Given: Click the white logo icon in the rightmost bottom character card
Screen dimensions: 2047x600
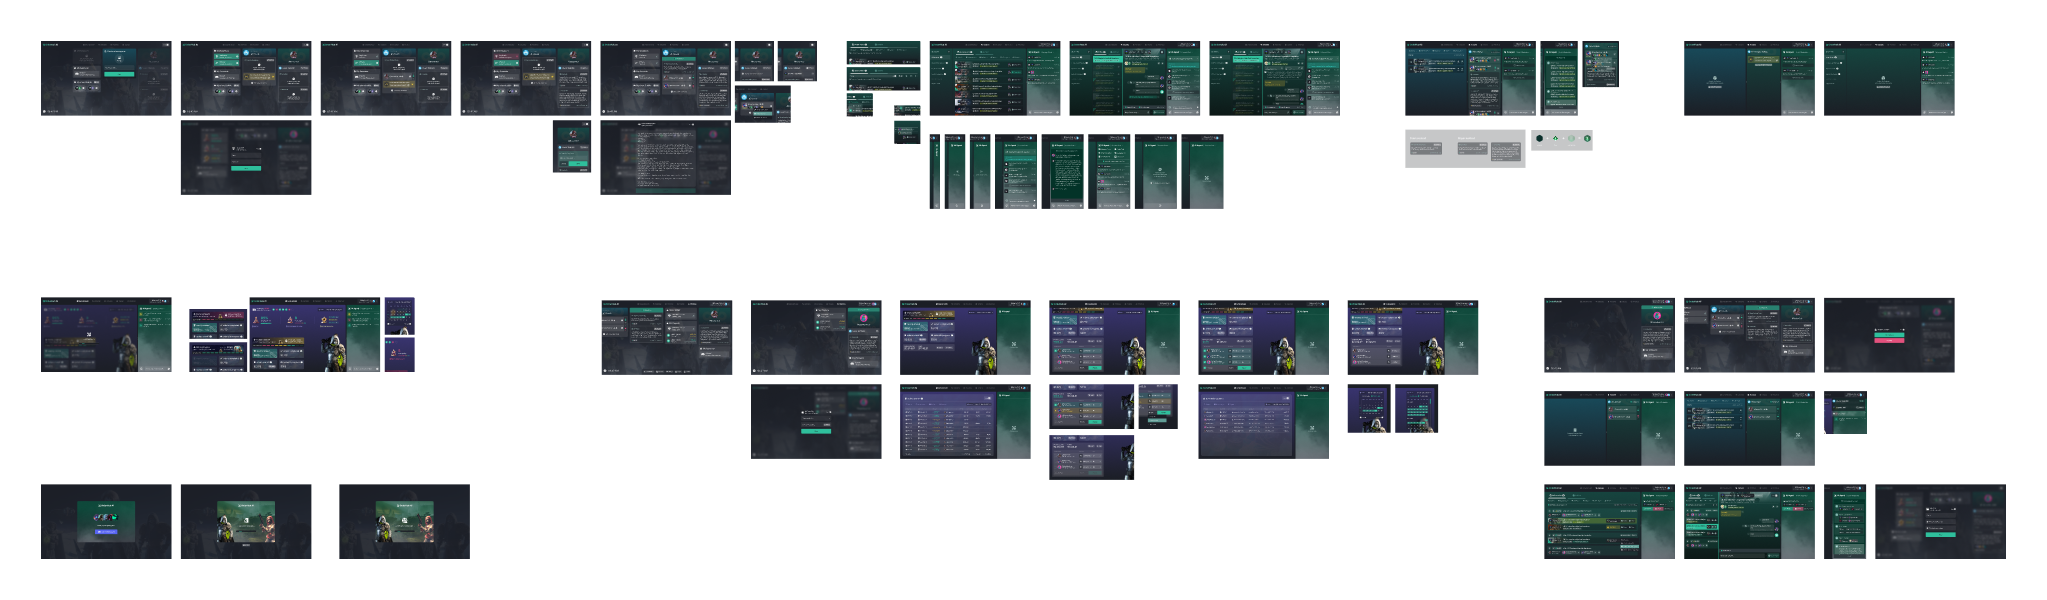Looking at the screenshot, I should pyautogui.click(x=404, y=519).
